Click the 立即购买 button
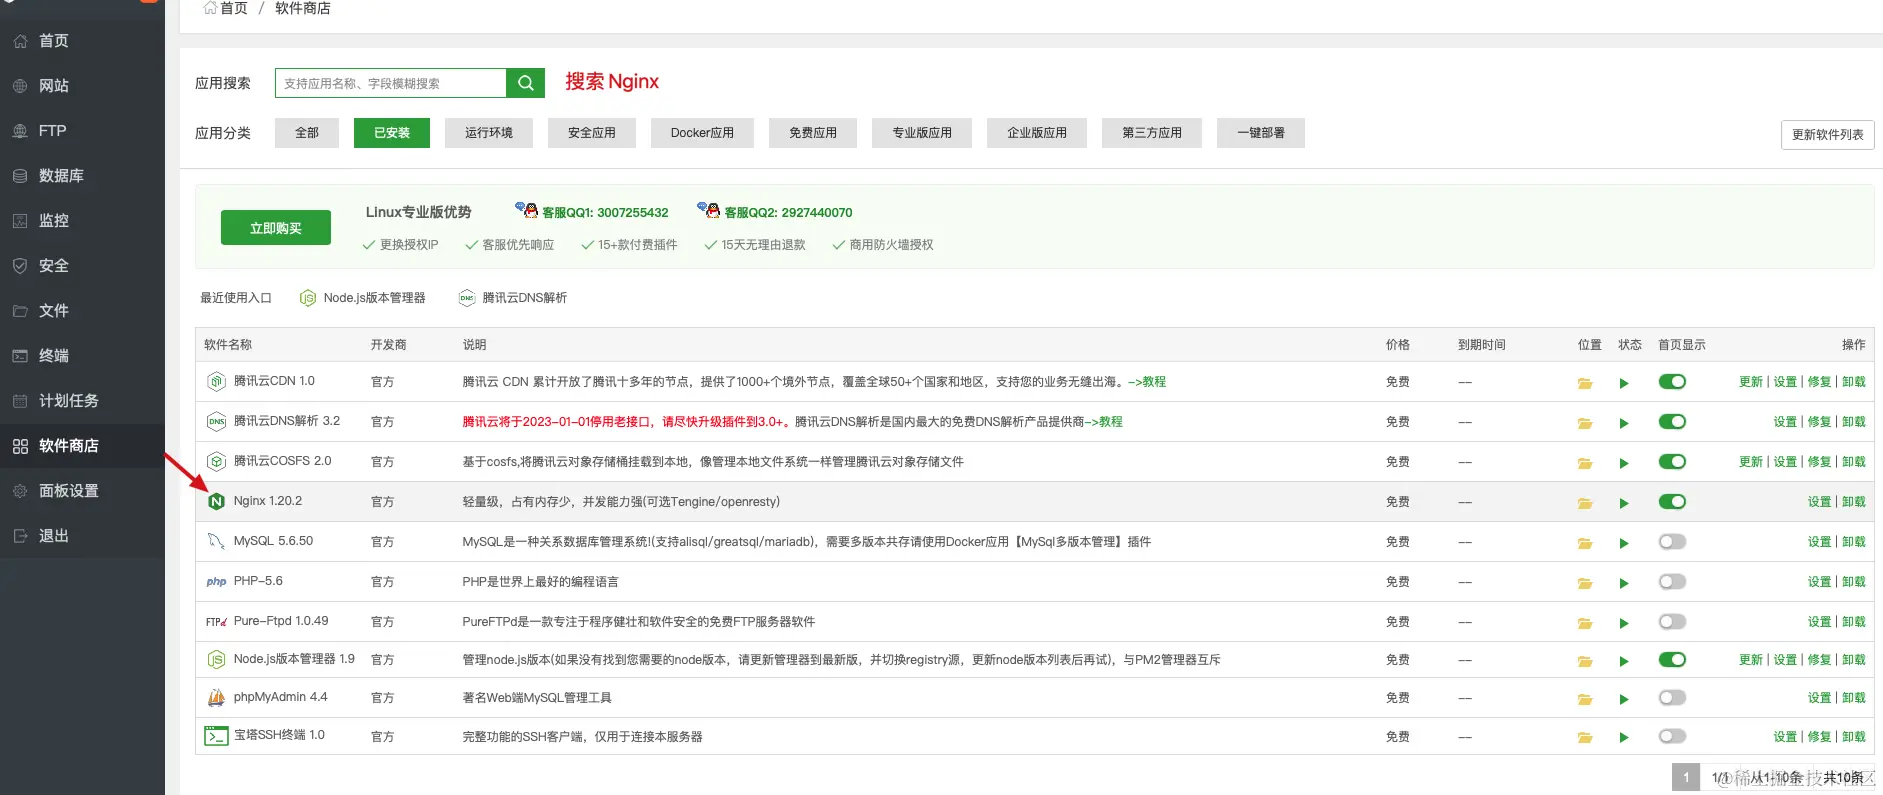This screenshot has width=1883, height=795. pos(276,228)
